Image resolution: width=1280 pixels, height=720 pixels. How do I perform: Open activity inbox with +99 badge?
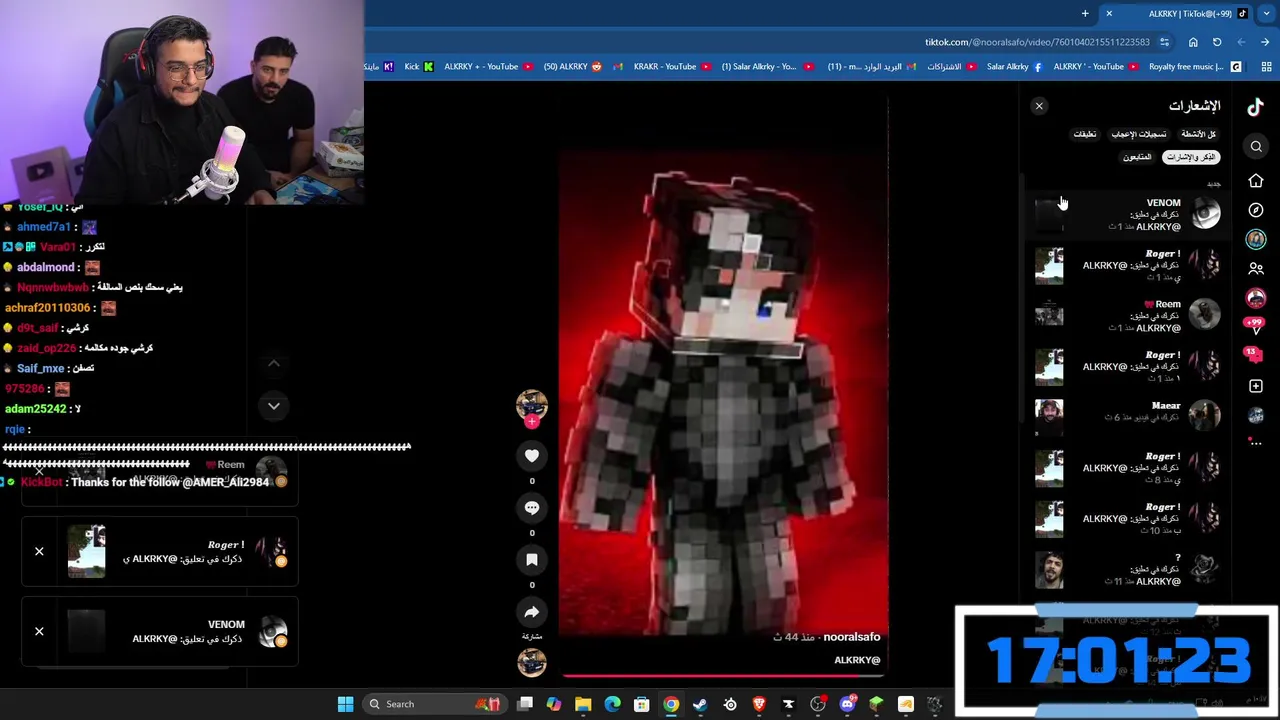[1255, 324]
